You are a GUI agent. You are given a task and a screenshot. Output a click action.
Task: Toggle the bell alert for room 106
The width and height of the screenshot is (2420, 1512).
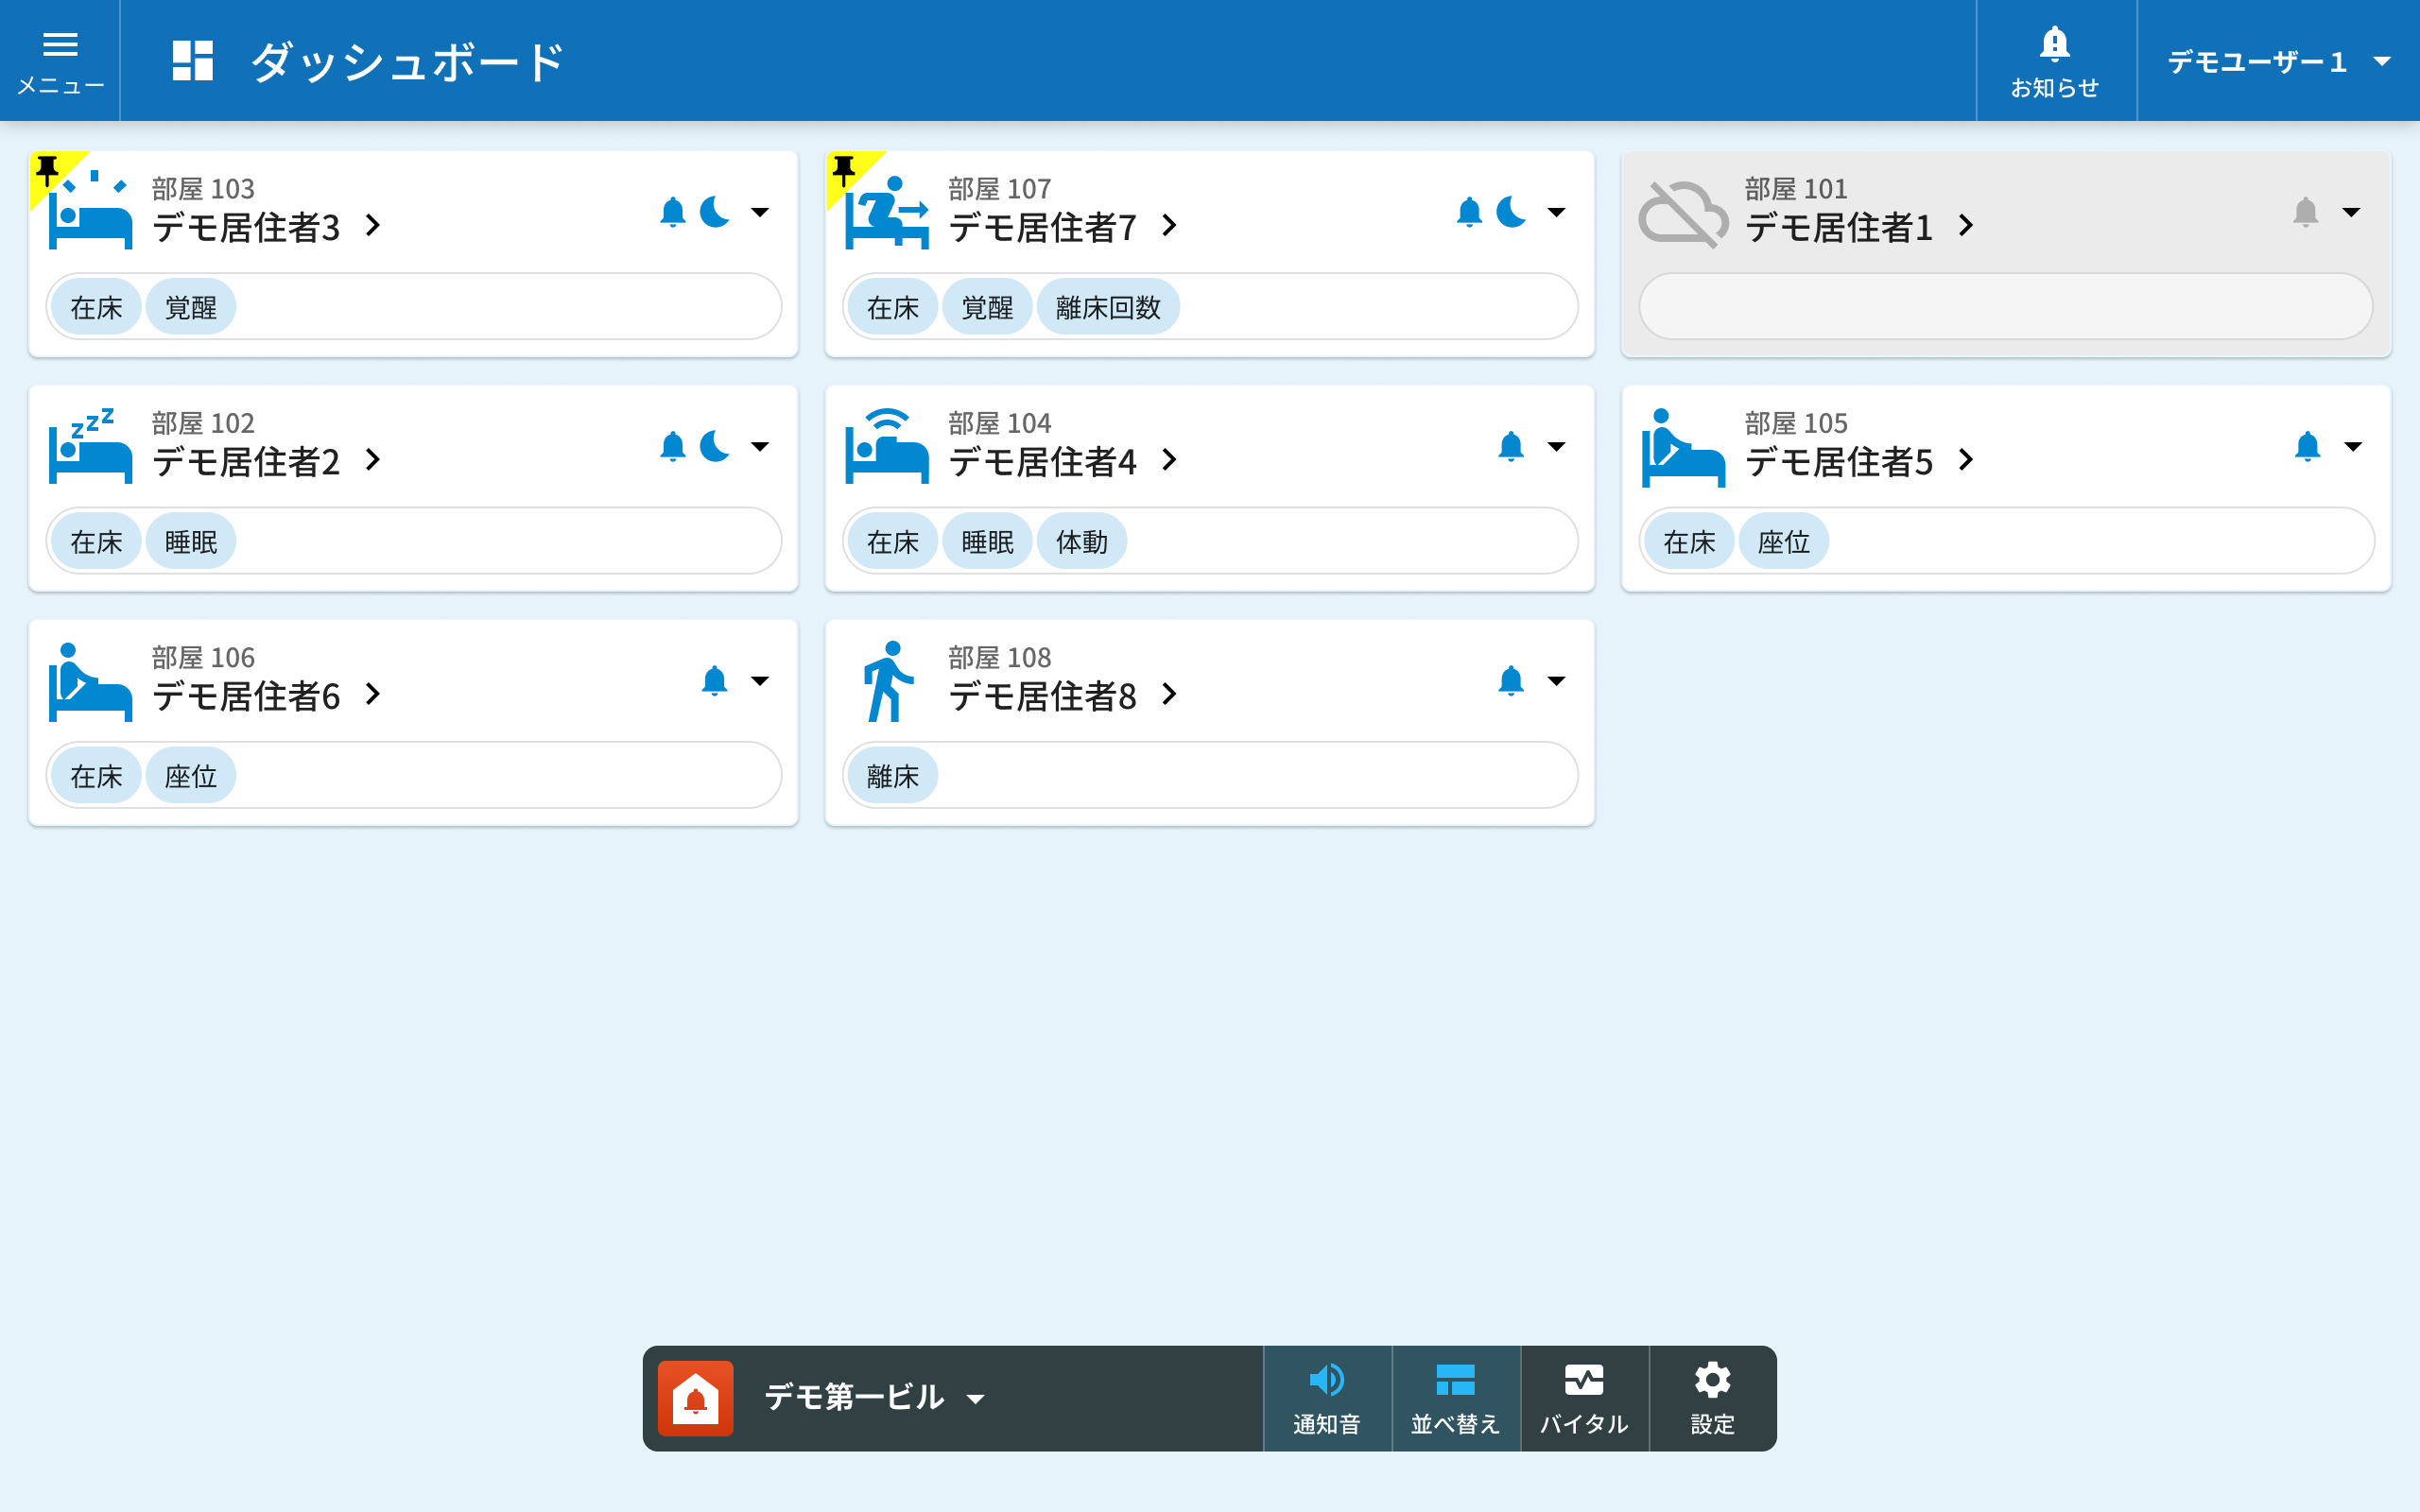tap(714, 681)
